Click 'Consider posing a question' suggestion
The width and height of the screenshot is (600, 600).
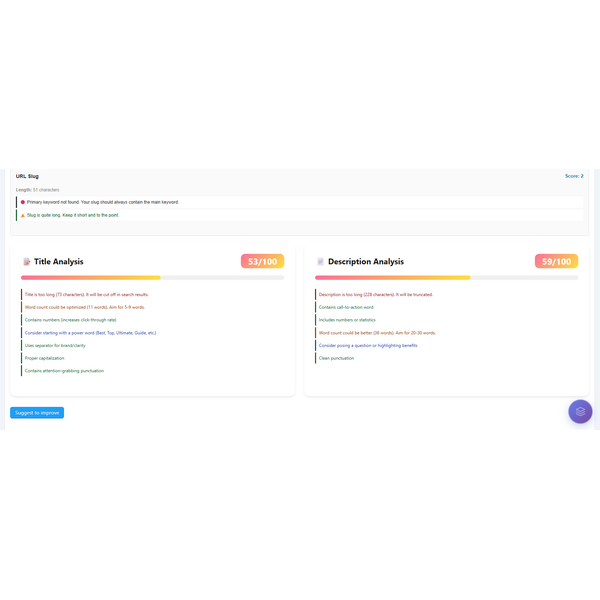coord(368,345)
